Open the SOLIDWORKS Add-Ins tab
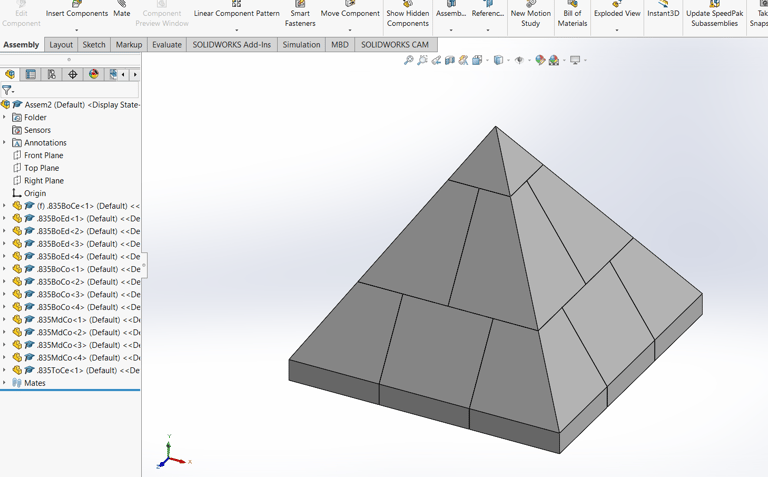The image size is (768, 477). click(x=232, y=45)
